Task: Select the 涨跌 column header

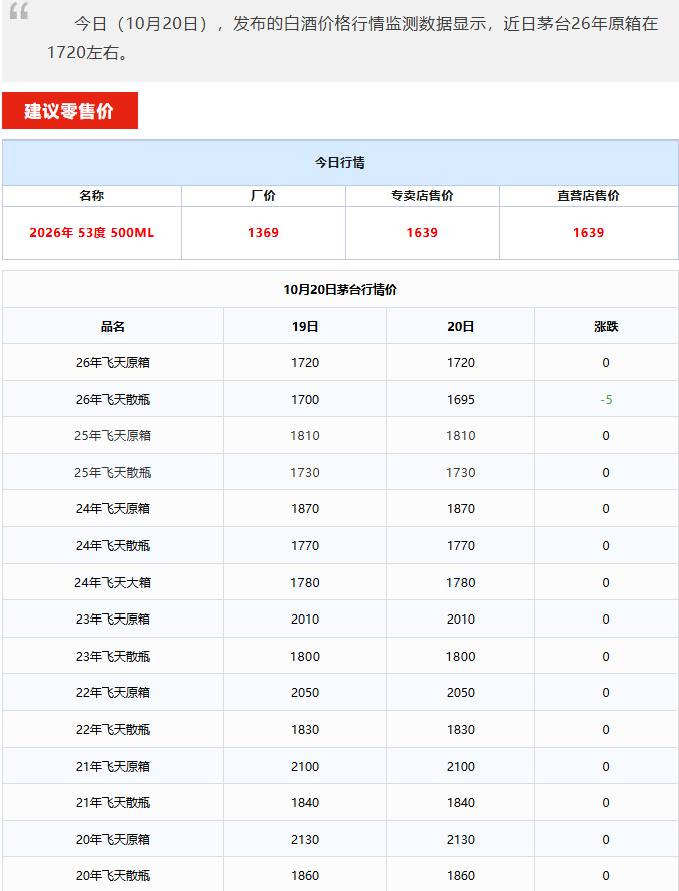Action: coord(606,327)
